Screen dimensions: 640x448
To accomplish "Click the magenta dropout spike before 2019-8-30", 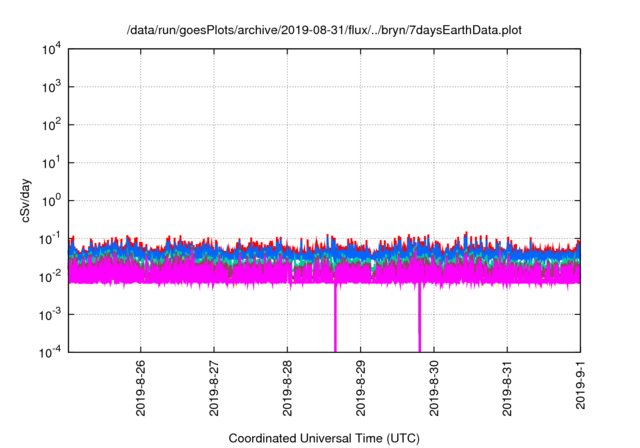I will click(x=420, y=317).
